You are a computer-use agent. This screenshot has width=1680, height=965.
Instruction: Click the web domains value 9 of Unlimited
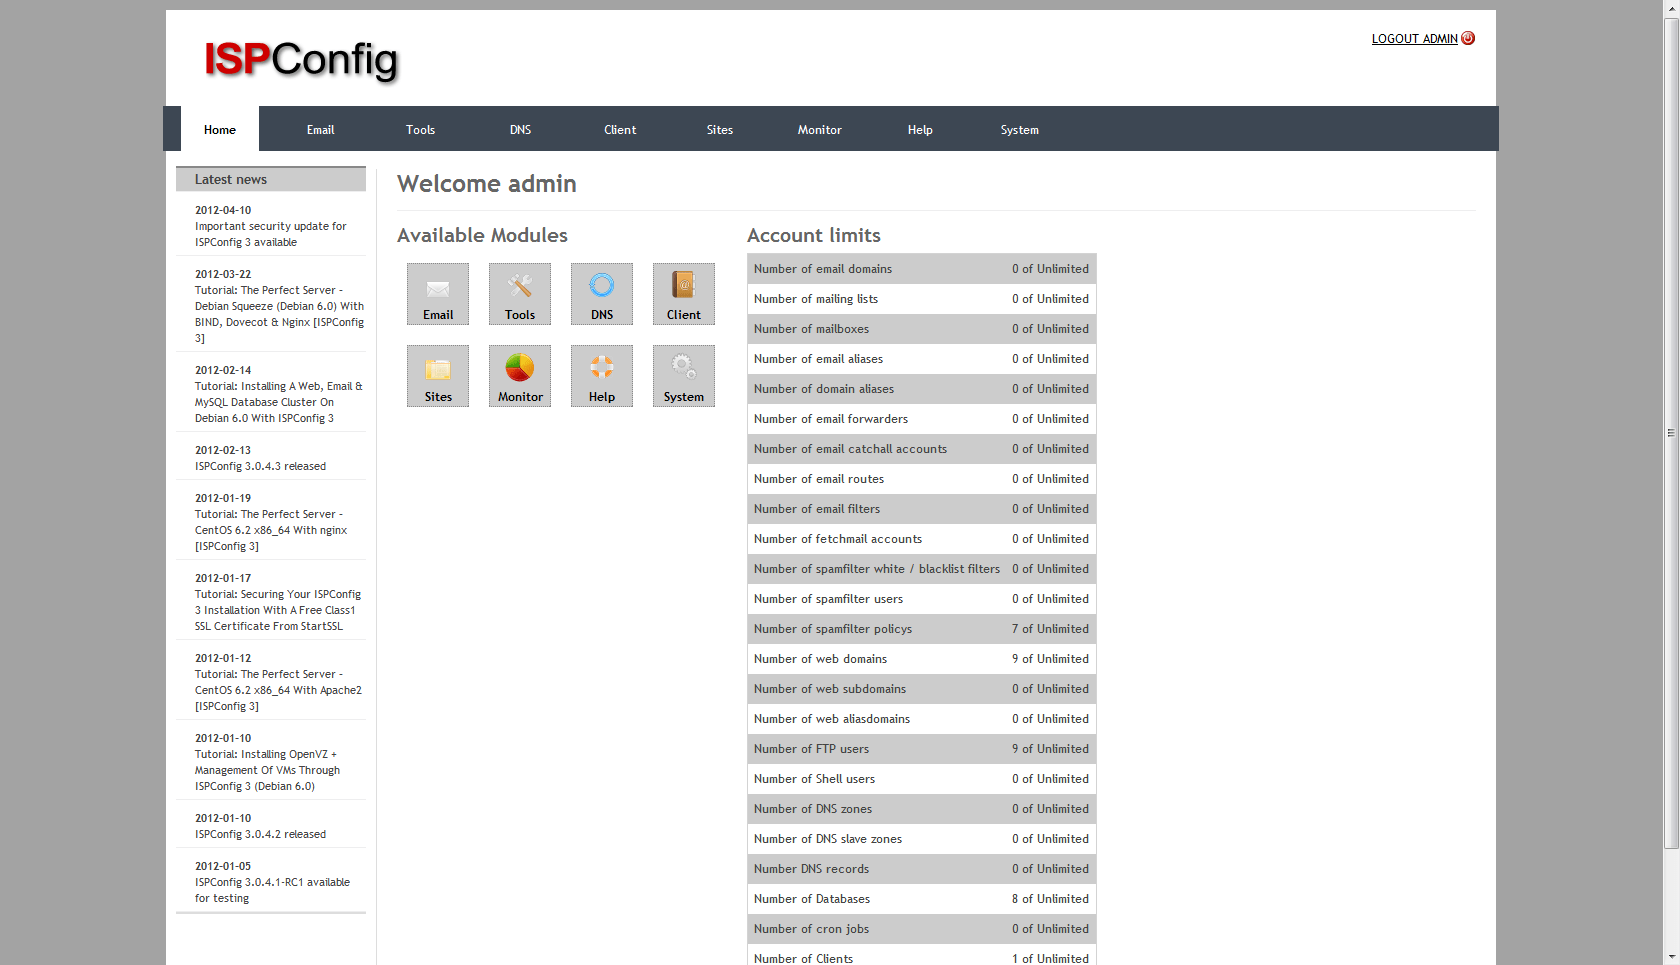(x=1050, y=659)
